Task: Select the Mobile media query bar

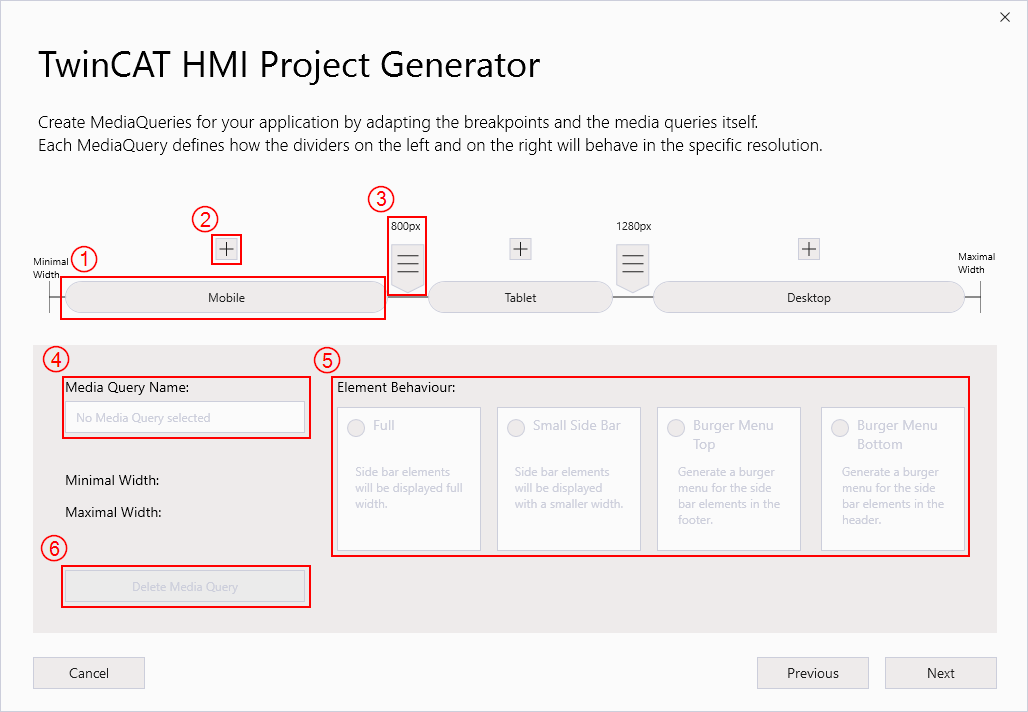Action: (x=225, y=298)
